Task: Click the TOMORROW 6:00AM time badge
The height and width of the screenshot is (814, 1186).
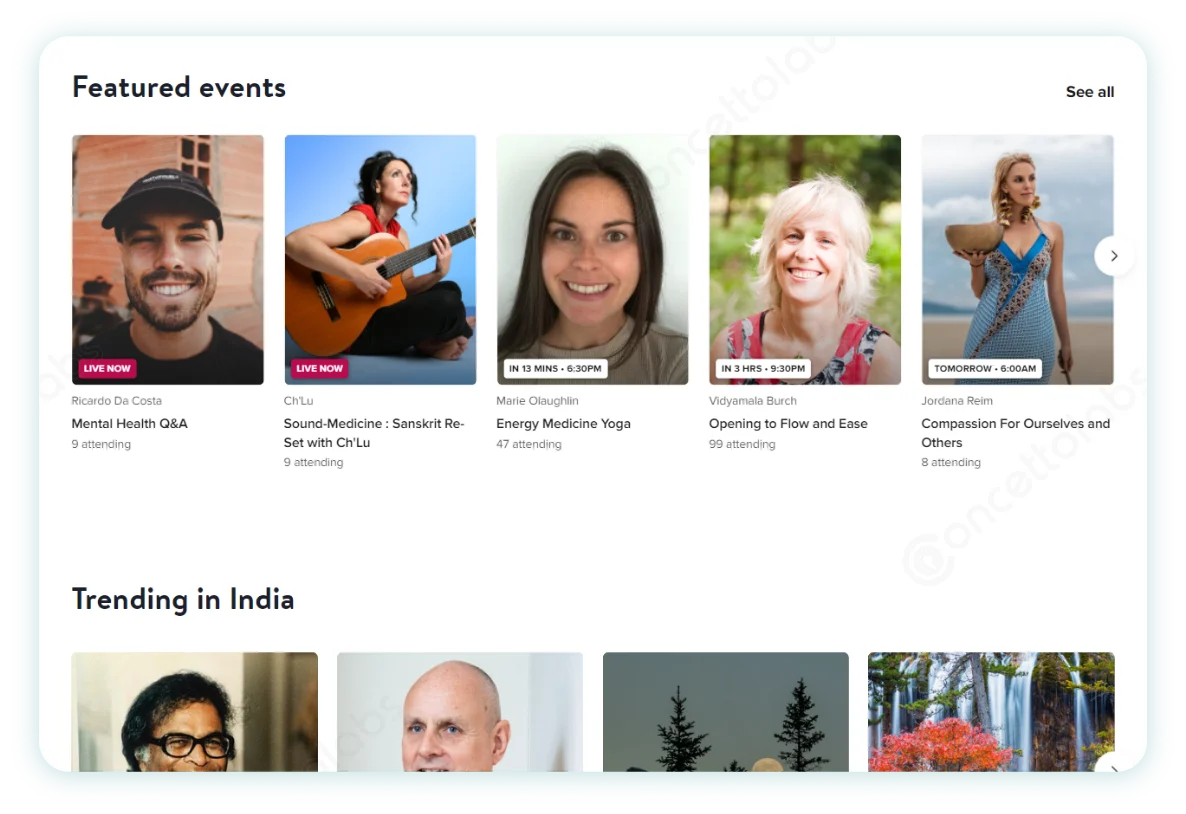Action: [985, 368]
